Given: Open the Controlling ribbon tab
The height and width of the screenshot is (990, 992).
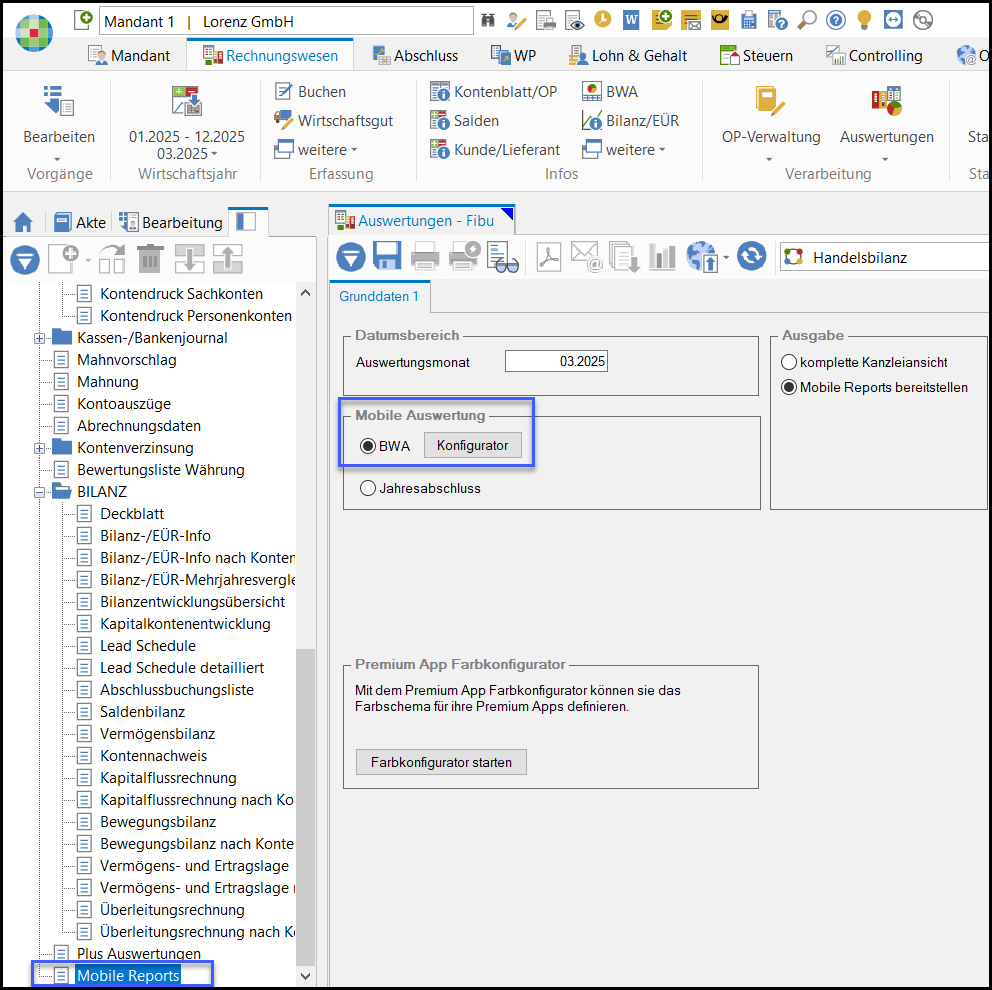Looking at the screenshot, I should [x=874, y=56].
